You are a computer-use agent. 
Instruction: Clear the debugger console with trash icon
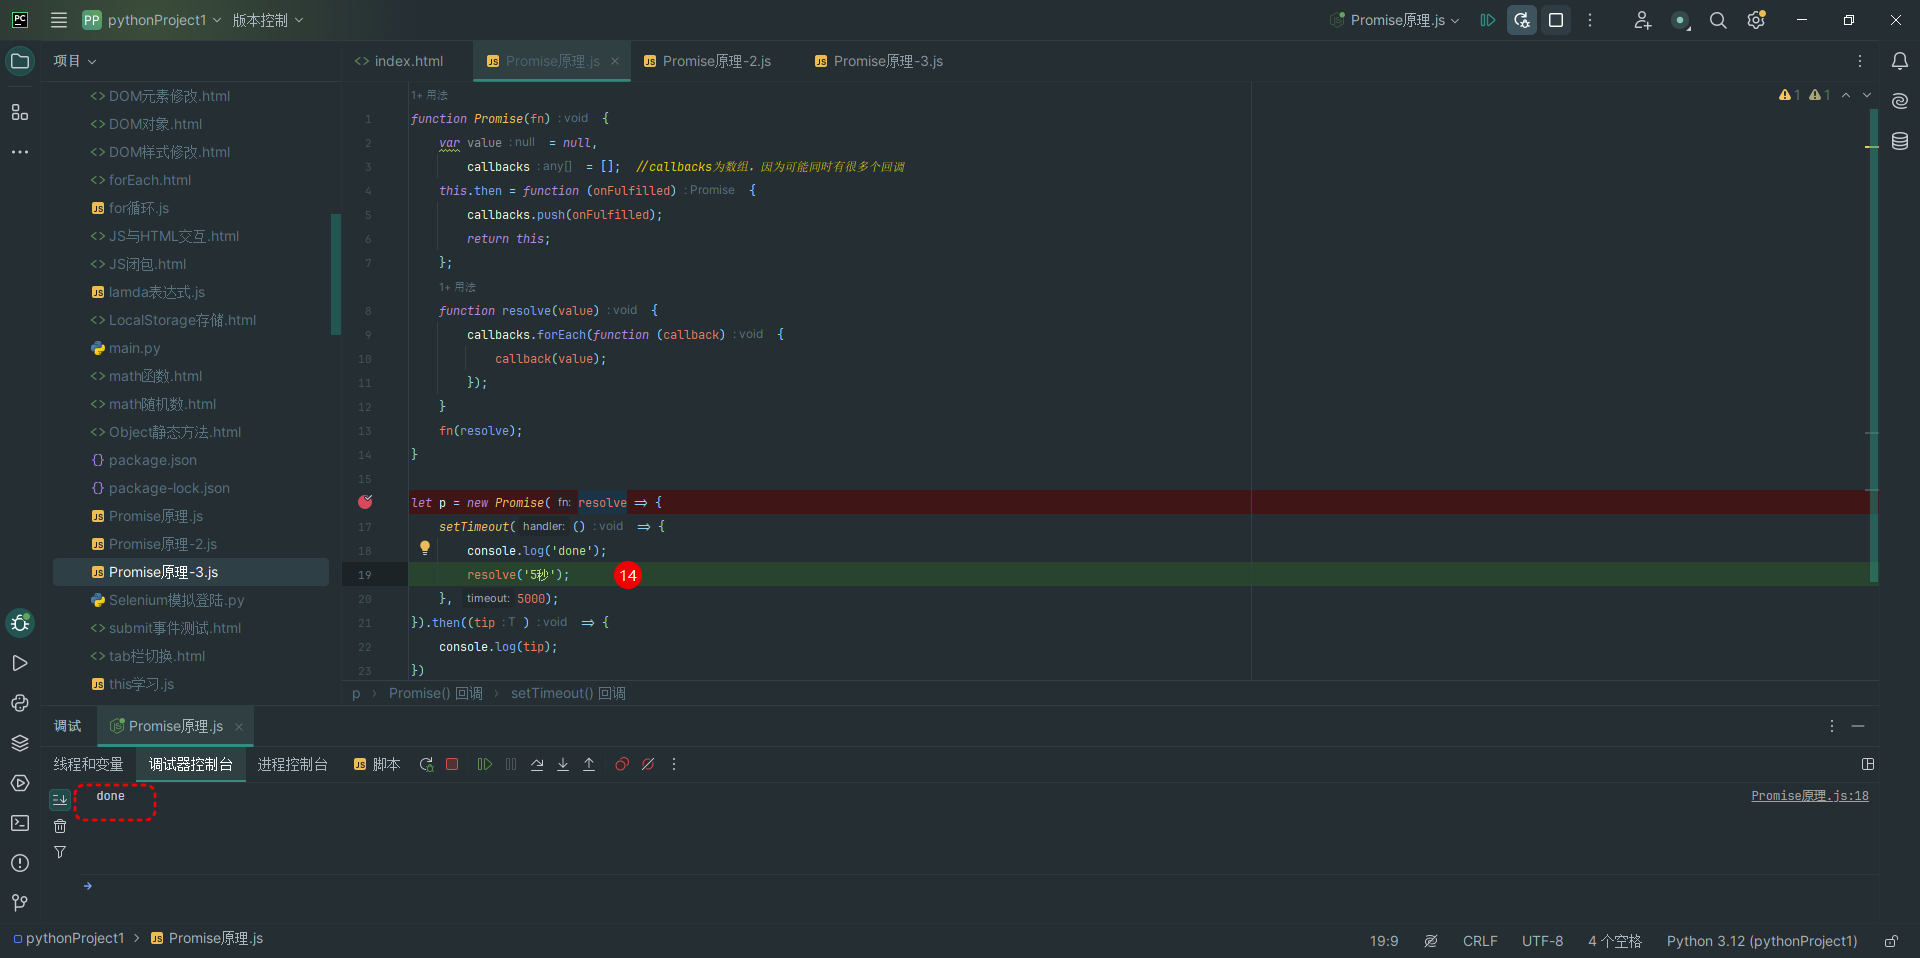coord(60,826)
